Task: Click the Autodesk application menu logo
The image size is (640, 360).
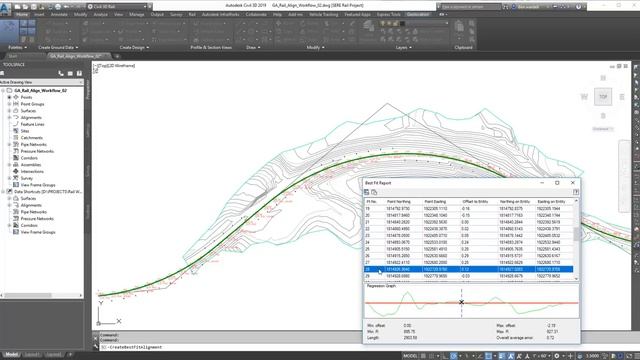Action: coord(6,8)
